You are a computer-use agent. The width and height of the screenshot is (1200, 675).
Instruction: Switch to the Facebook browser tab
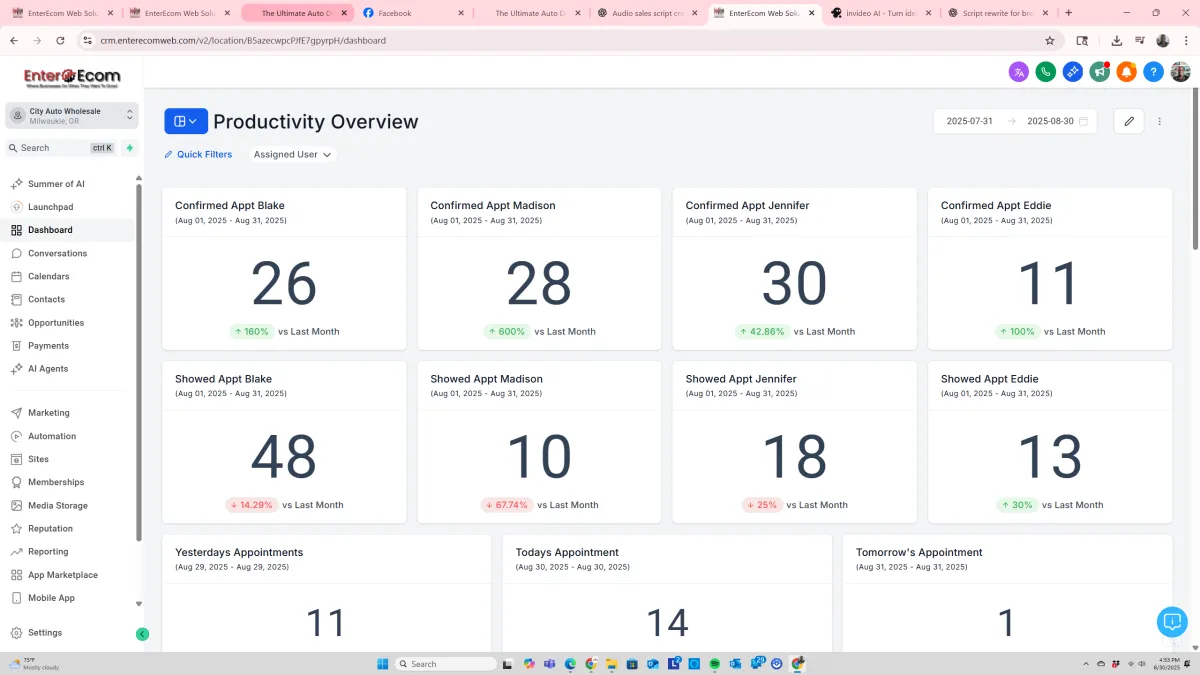tap(411, 13)
